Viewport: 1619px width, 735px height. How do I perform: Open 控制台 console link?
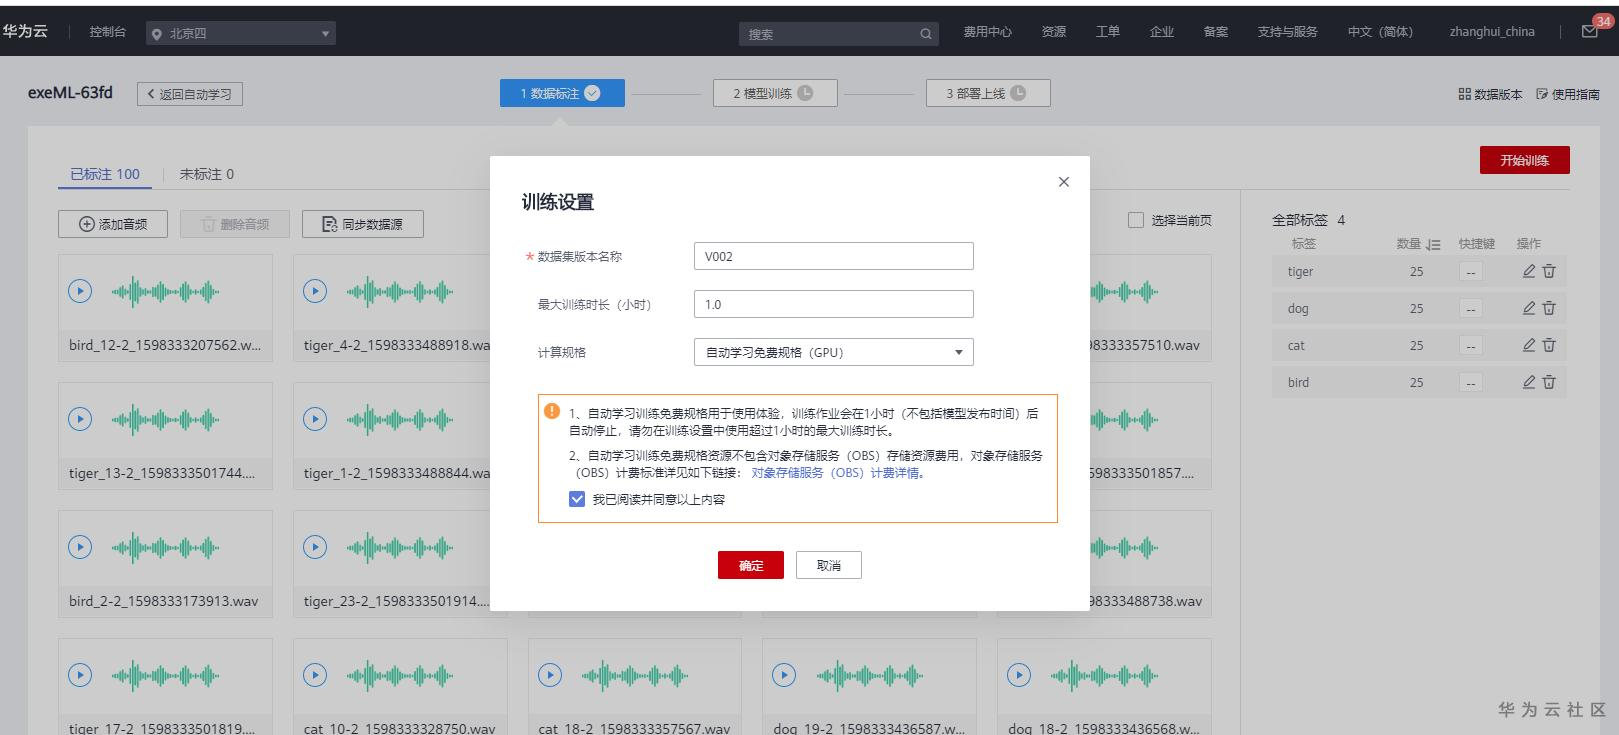click(108, 32)
